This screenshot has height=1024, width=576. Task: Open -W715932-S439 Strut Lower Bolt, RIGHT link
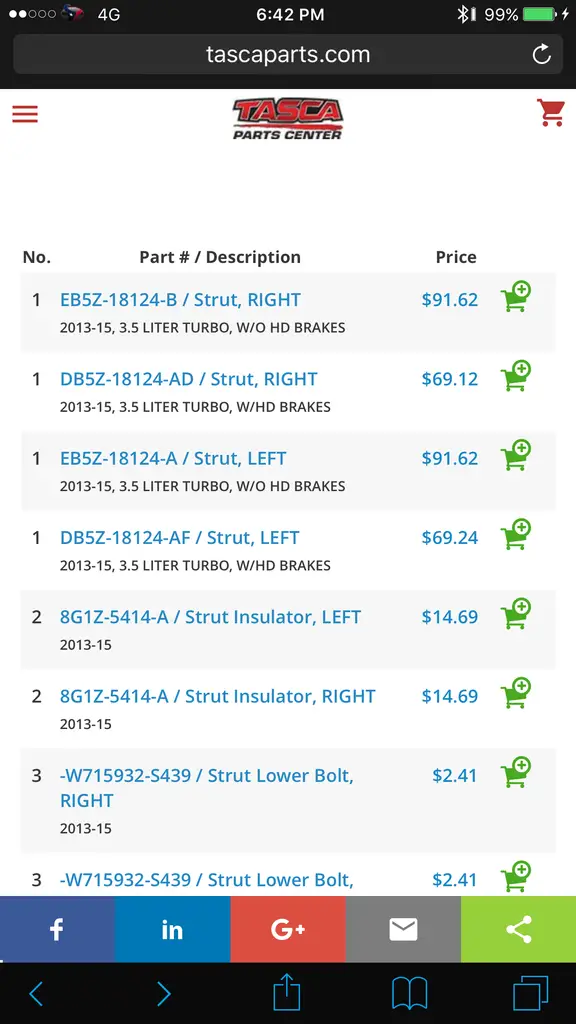tap(207, 788)
